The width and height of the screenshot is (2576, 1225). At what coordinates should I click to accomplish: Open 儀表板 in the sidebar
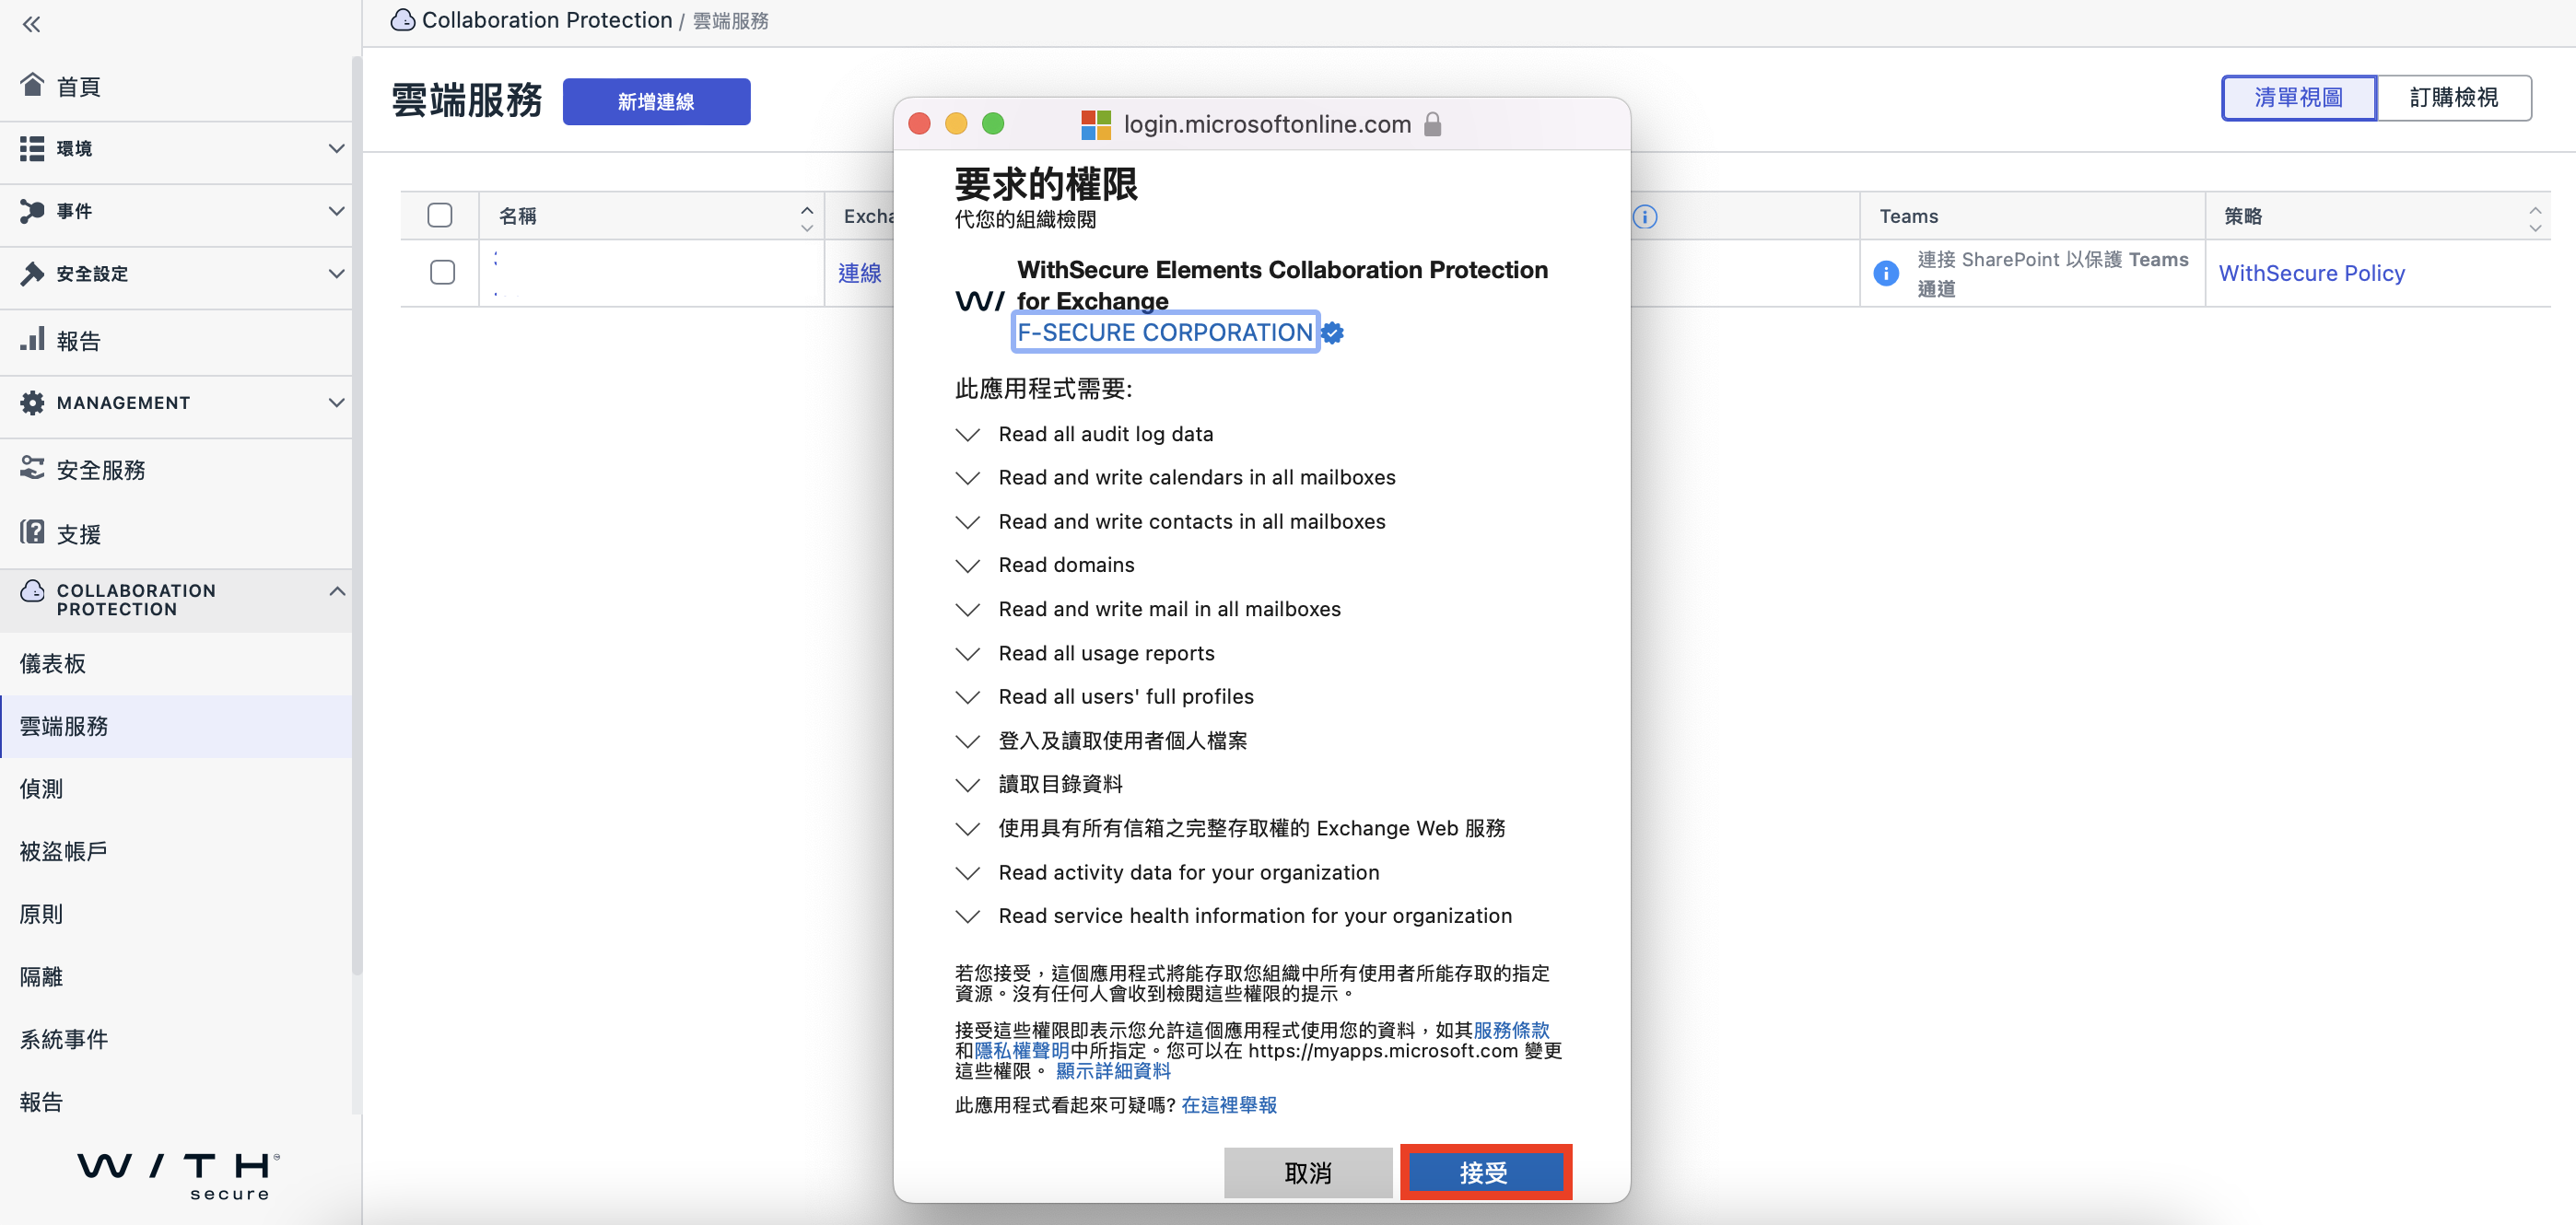click(176, 663)
